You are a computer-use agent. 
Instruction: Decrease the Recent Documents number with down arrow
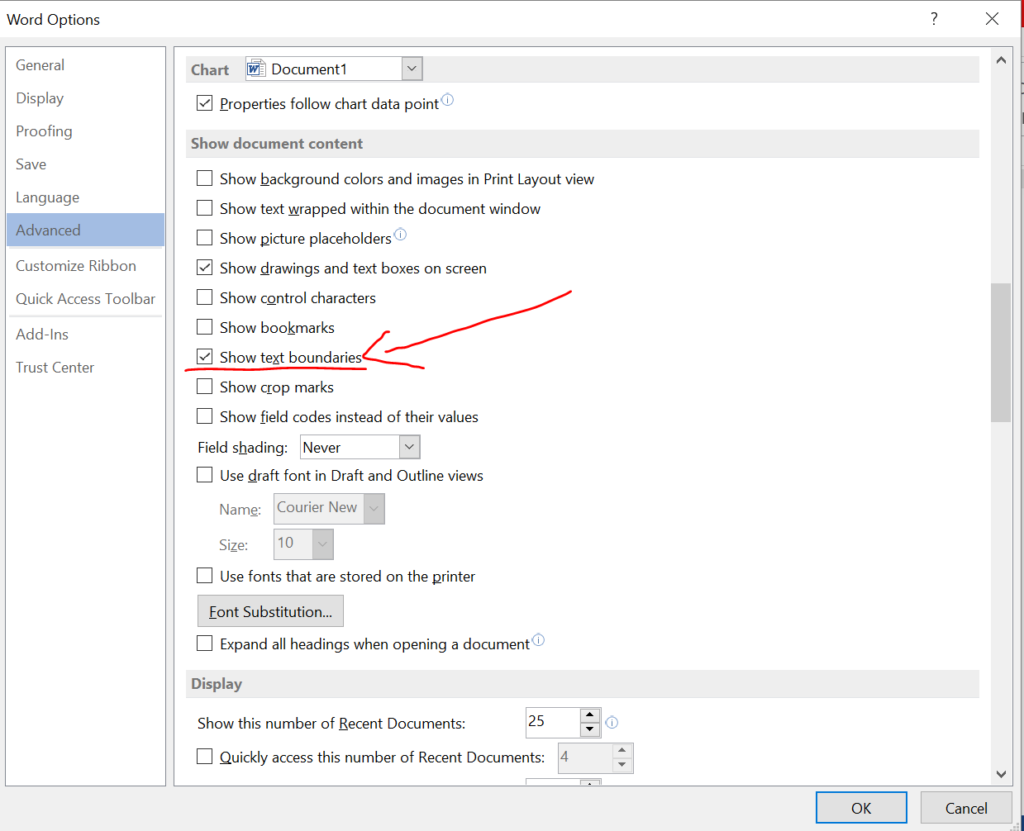[x=590, y=729]
